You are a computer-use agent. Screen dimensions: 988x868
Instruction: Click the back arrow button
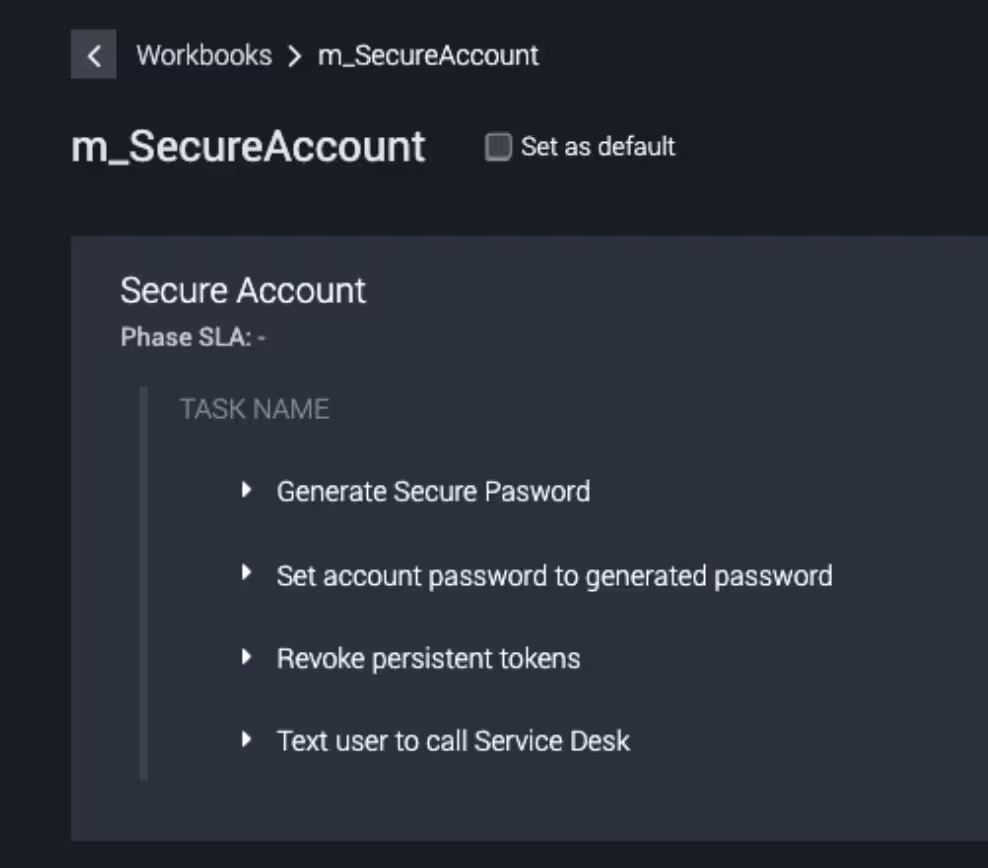(x=93, y=55)
